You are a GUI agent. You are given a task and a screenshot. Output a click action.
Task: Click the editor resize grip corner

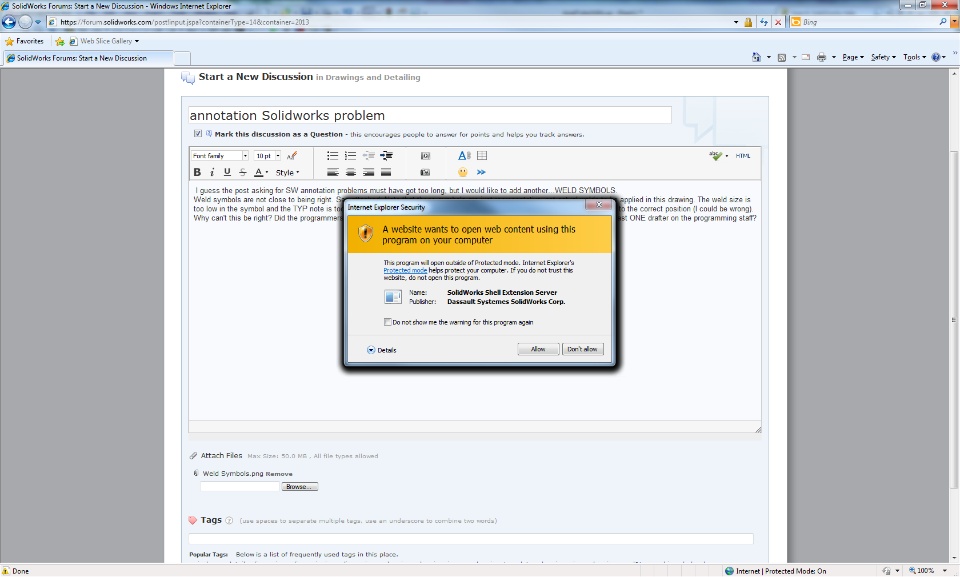pos(758,429)
